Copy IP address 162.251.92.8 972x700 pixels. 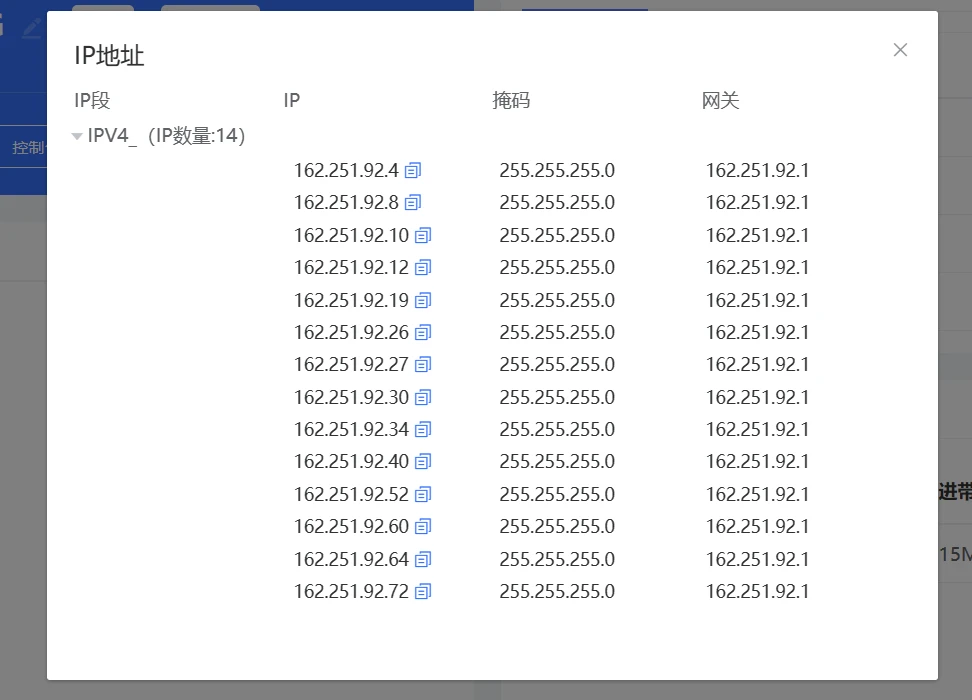click(x=413, y=203)
